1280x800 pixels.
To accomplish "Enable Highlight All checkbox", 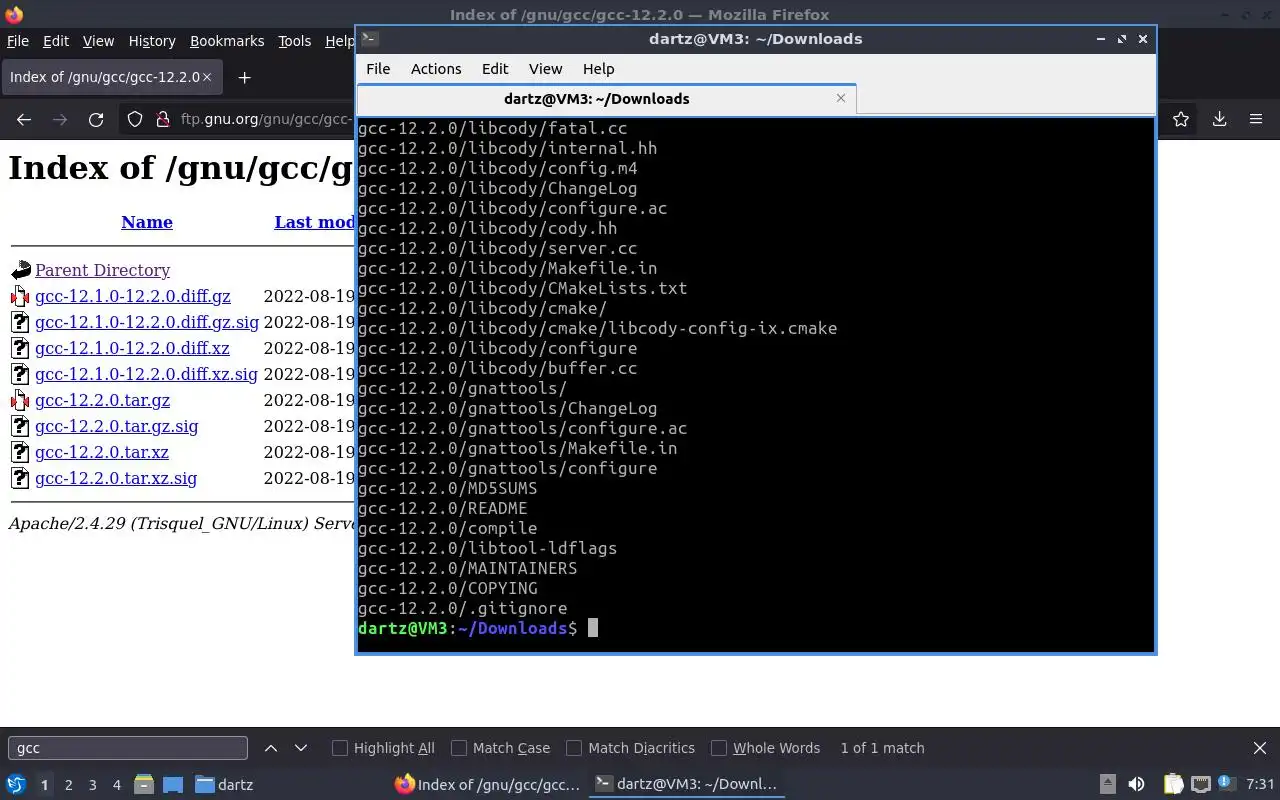I will [x=340, y=748].
